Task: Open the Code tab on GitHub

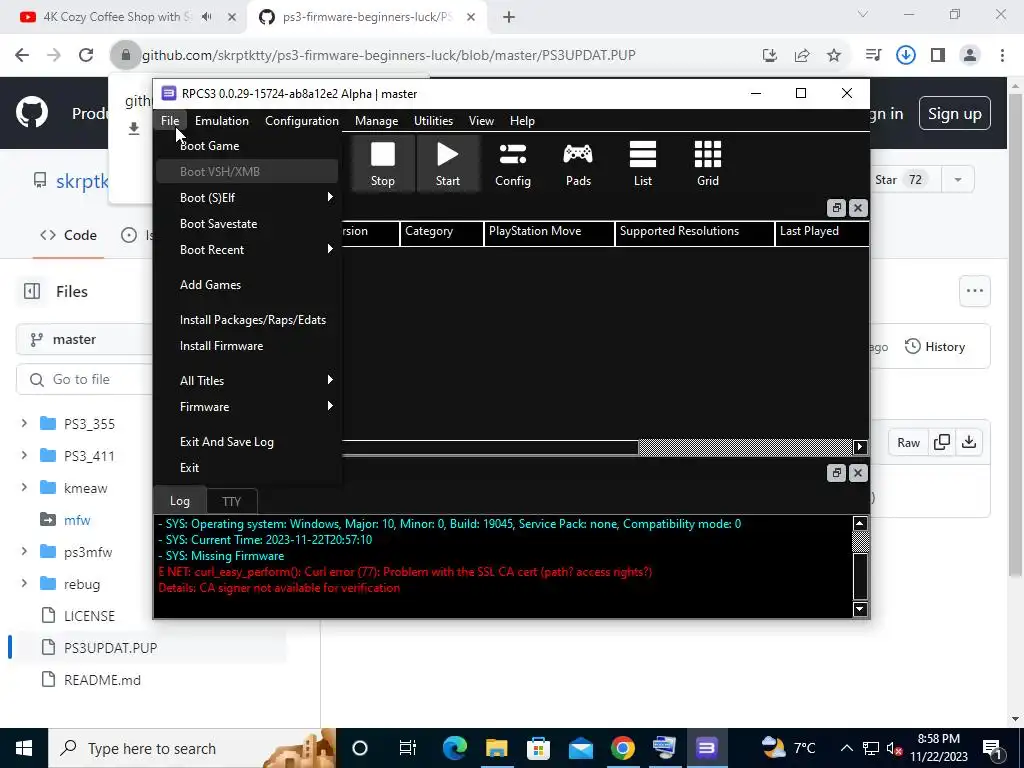Action: [x=69, y=235]
